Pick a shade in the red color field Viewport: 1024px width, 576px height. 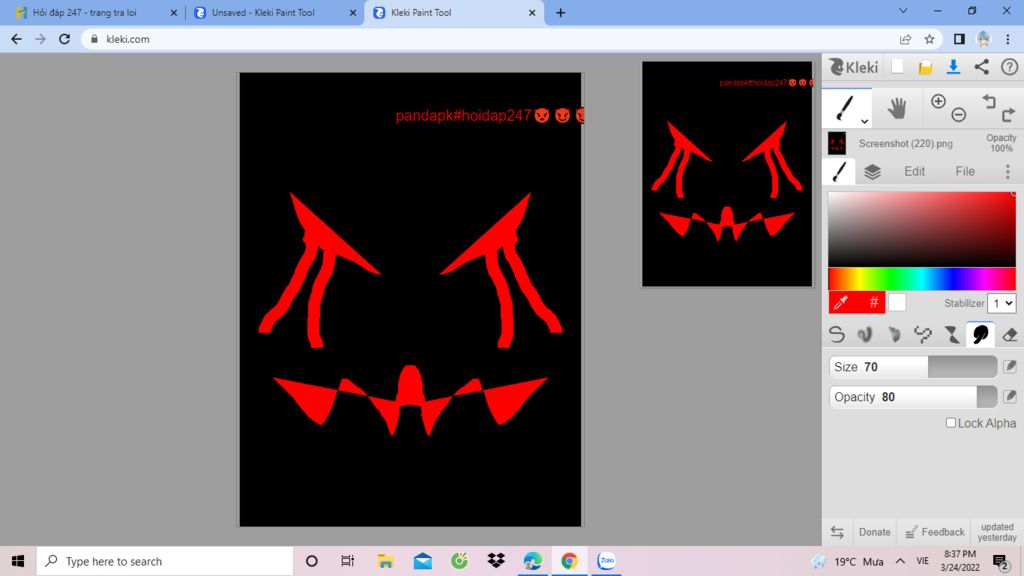(x=921, y=229)
